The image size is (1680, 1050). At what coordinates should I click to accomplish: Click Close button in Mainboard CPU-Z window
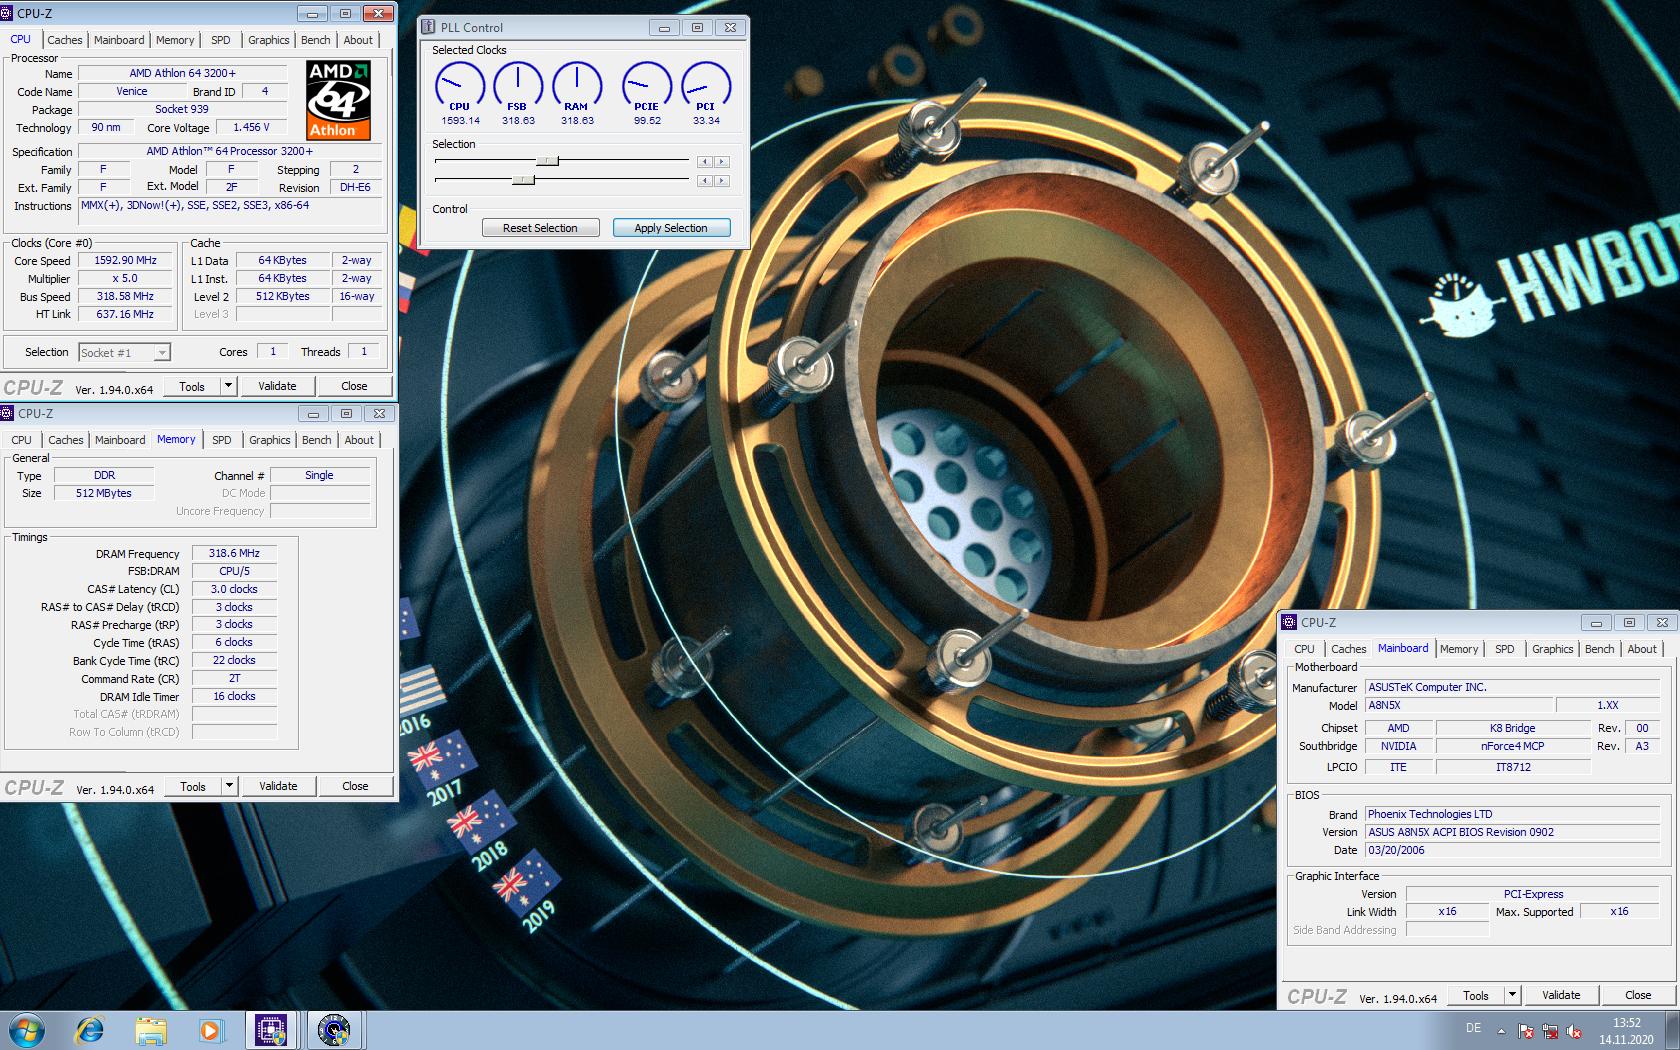pos(1638,995)
